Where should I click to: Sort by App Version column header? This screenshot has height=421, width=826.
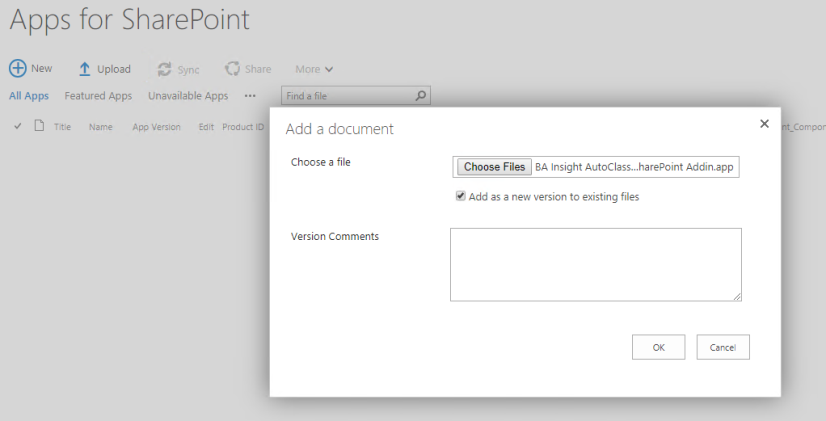pos(156,127)
